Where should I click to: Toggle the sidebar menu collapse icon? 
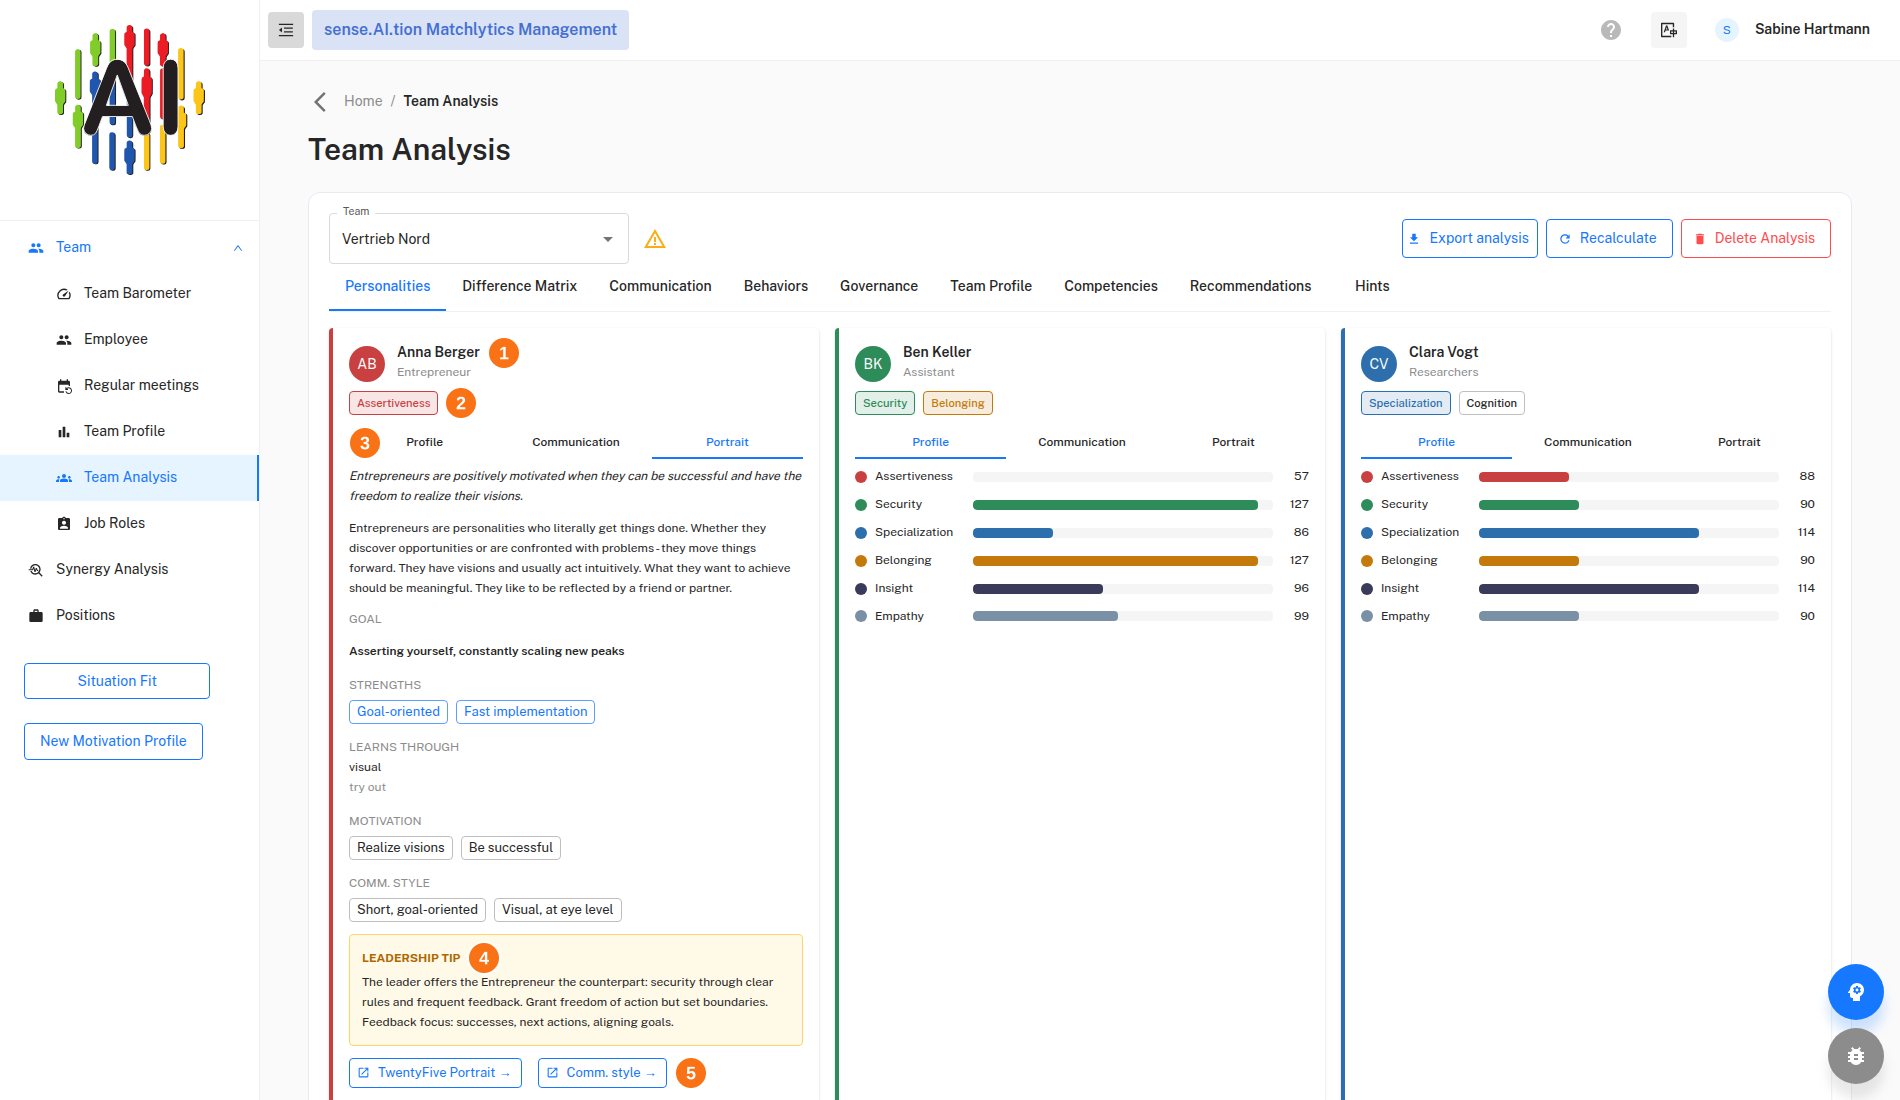tap(286, 30)
